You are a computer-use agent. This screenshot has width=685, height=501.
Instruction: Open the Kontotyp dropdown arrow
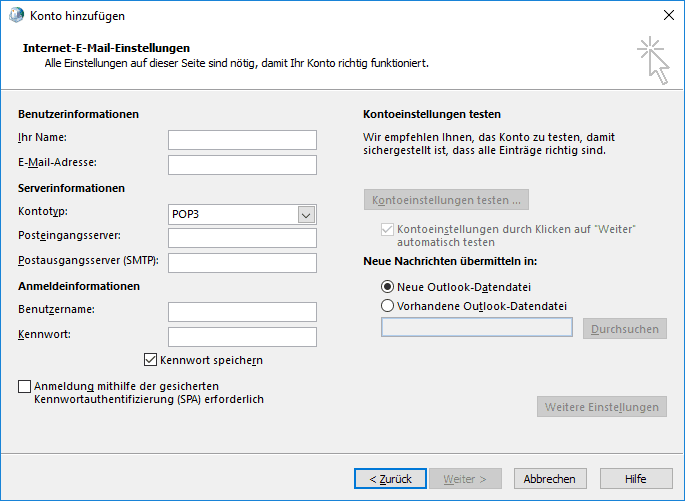click(x=306, y=214)
